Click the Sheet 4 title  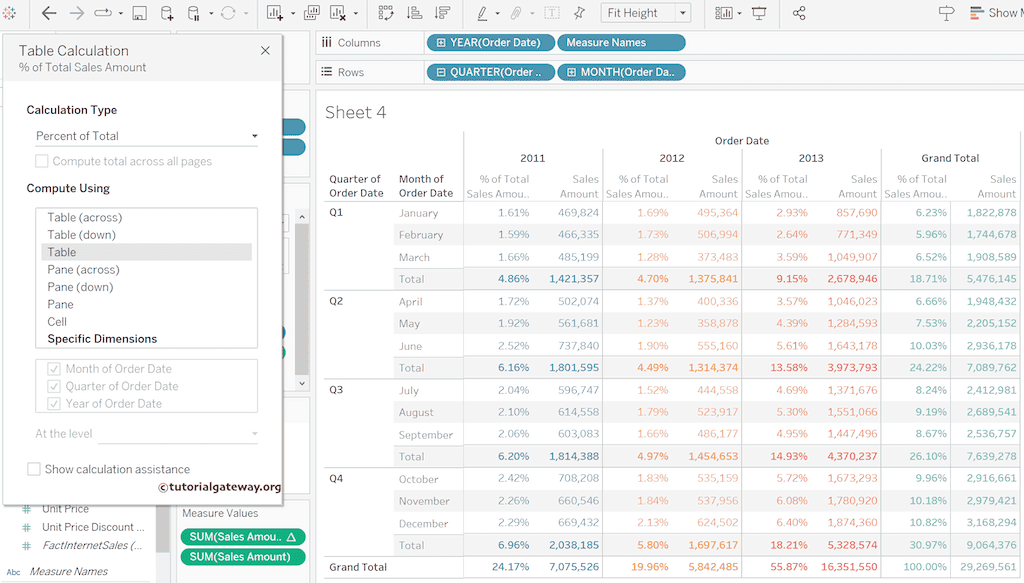[x=355, y=112]
